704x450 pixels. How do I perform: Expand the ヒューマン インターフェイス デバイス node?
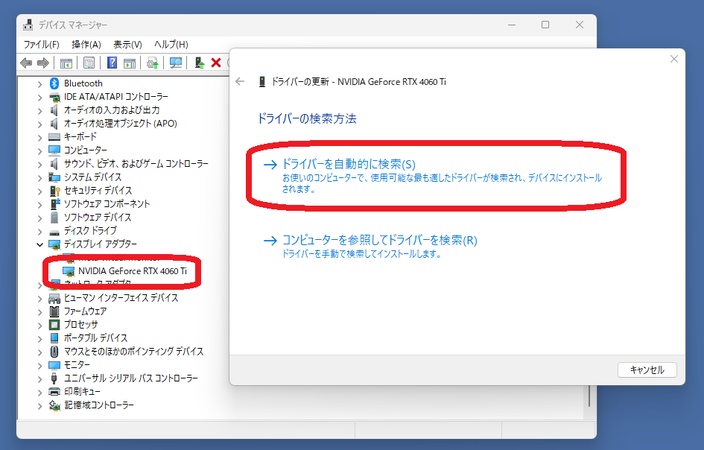[40, 298]
